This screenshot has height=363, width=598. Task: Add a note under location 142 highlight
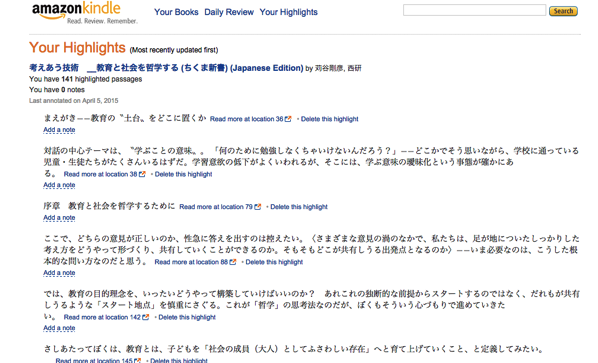pos(59,328)
